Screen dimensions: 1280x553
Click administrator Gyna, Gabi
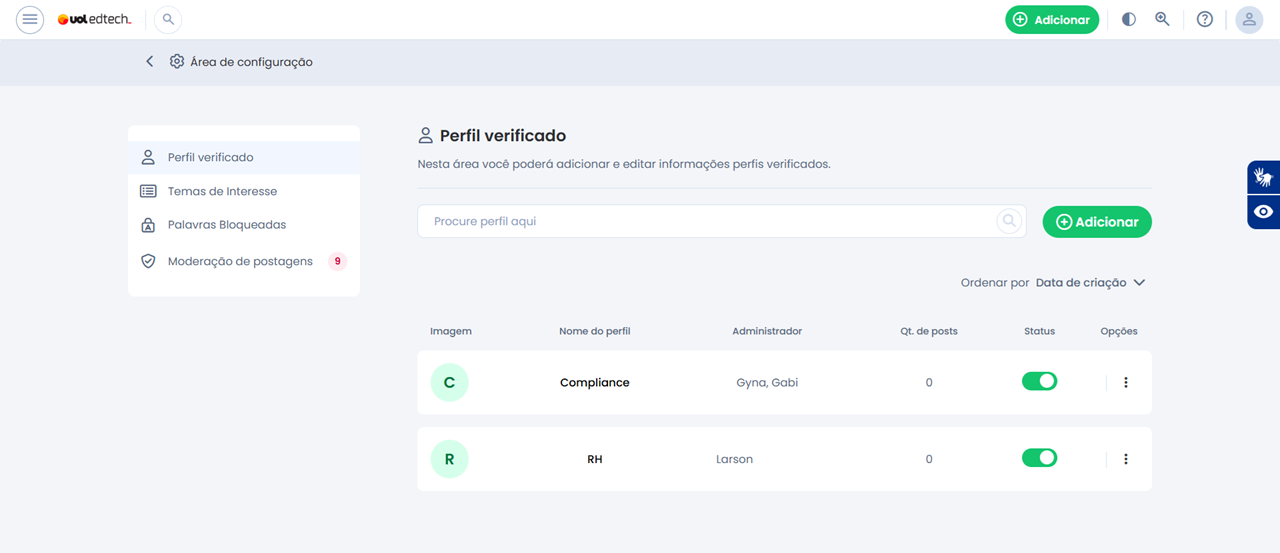767,382
